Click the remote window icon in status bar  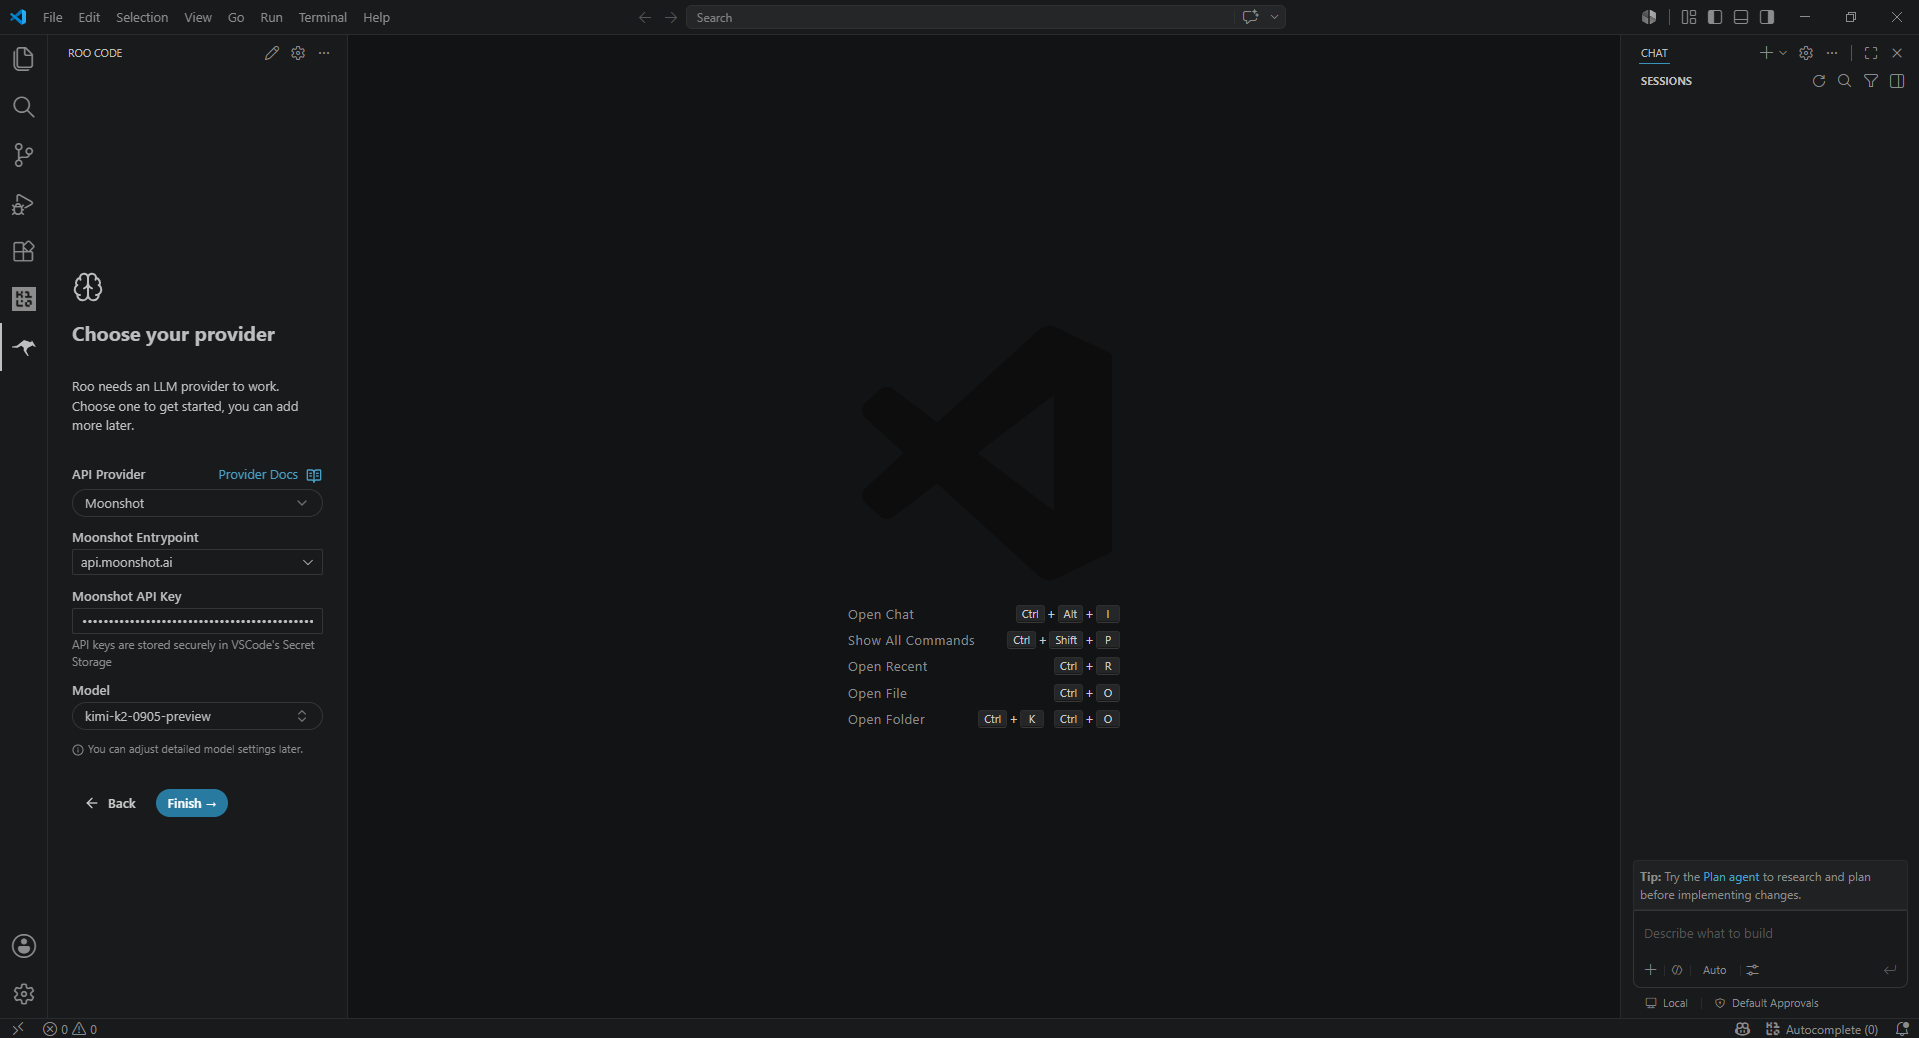[18, 1029]
